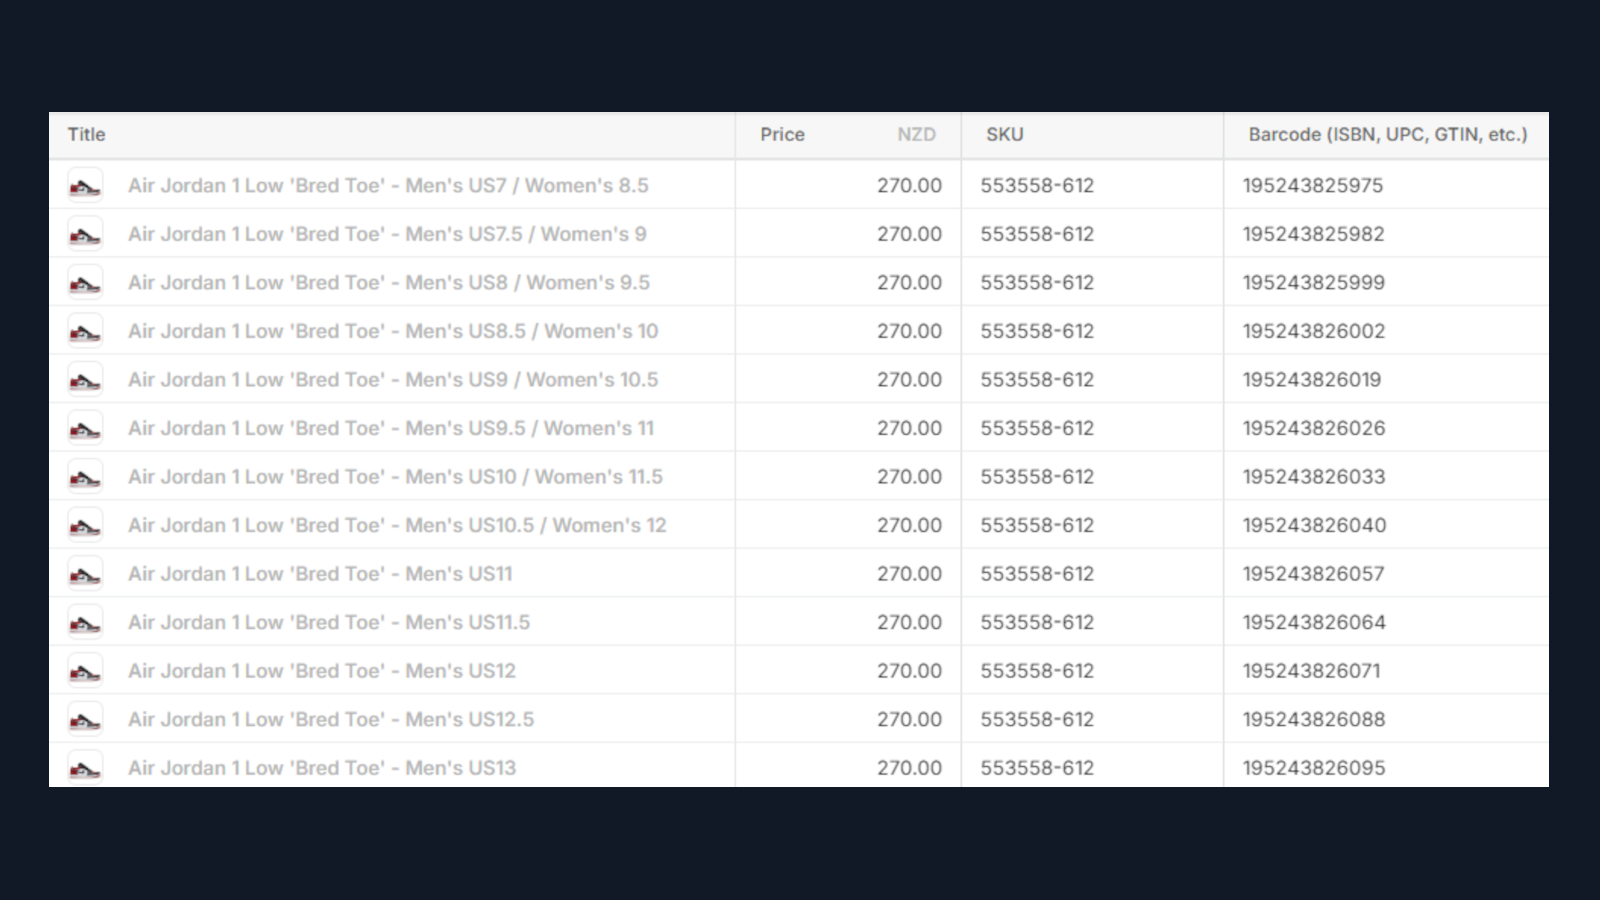
Task: Click barcode 195243826095
Action: [1314, 767]
